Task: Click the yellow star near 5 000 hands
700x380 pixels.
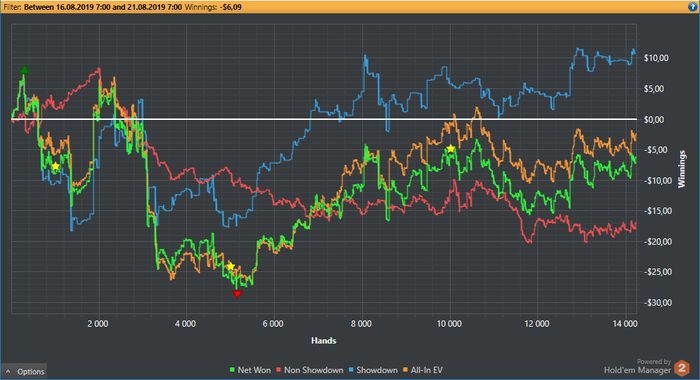Action: coord(230,266)
